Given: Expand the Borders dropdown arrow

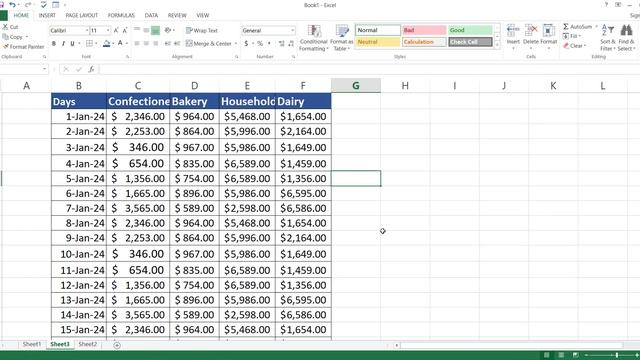Looking at the screenshot, I should pos(96,43).
